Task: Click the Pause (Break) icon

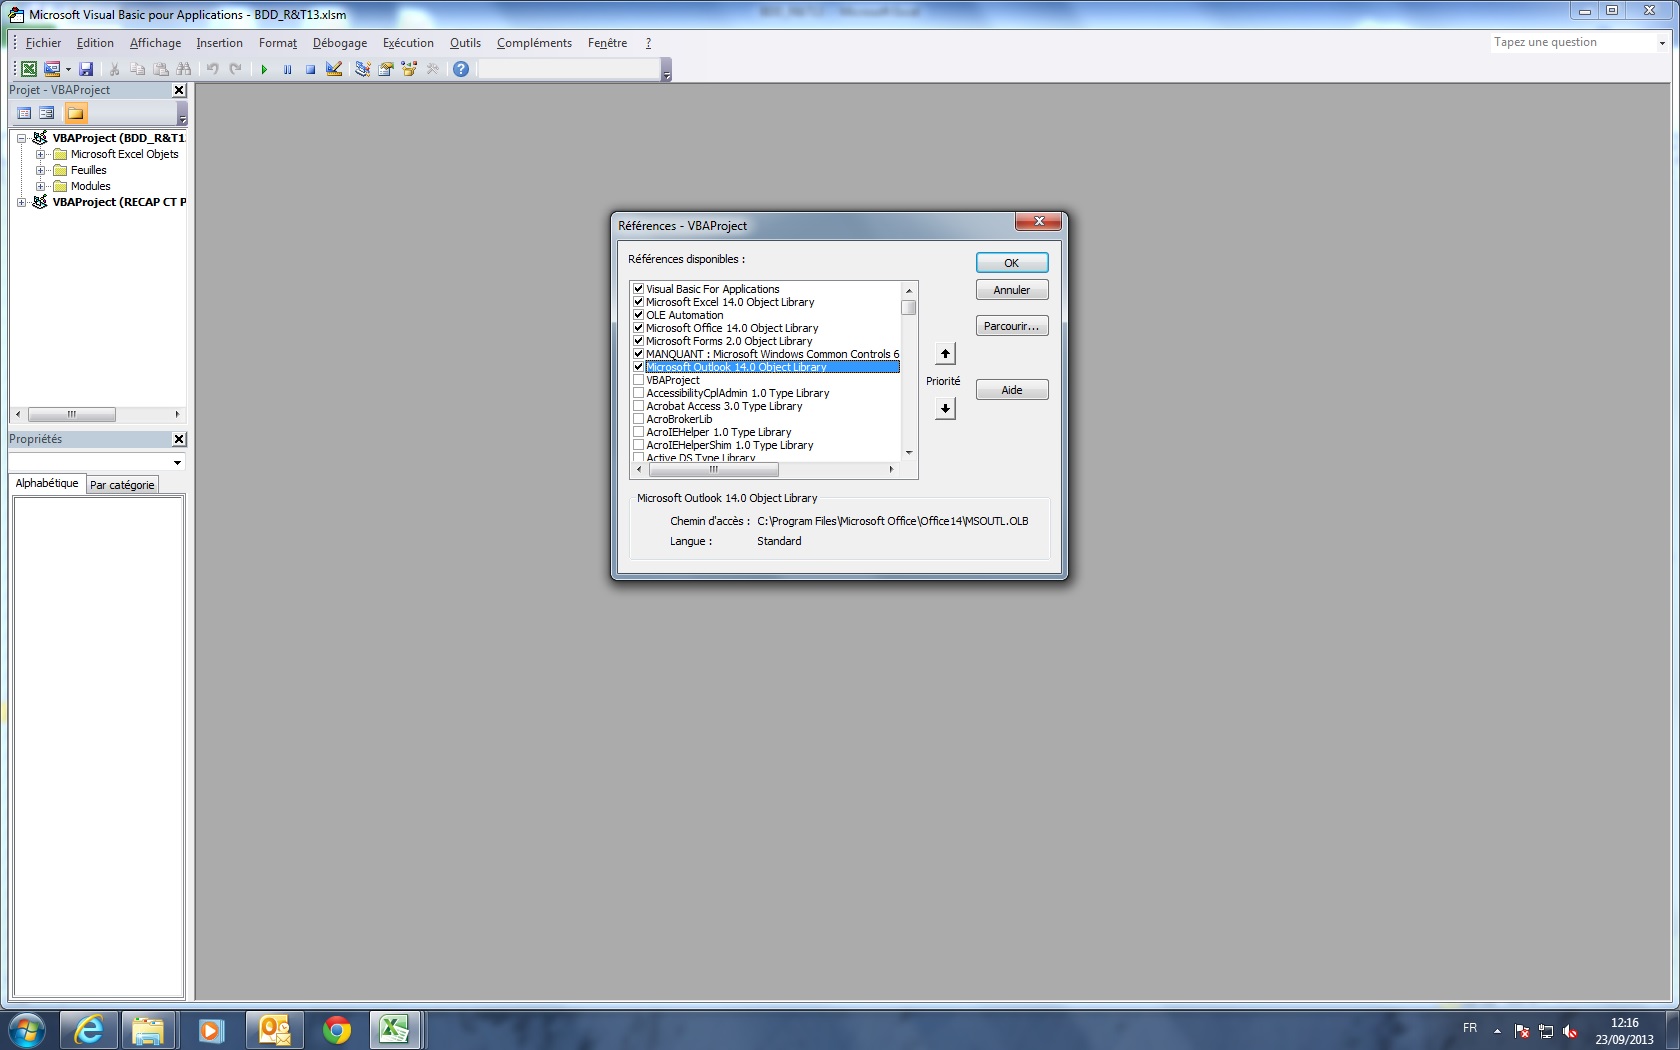Action: click(287, 69)
